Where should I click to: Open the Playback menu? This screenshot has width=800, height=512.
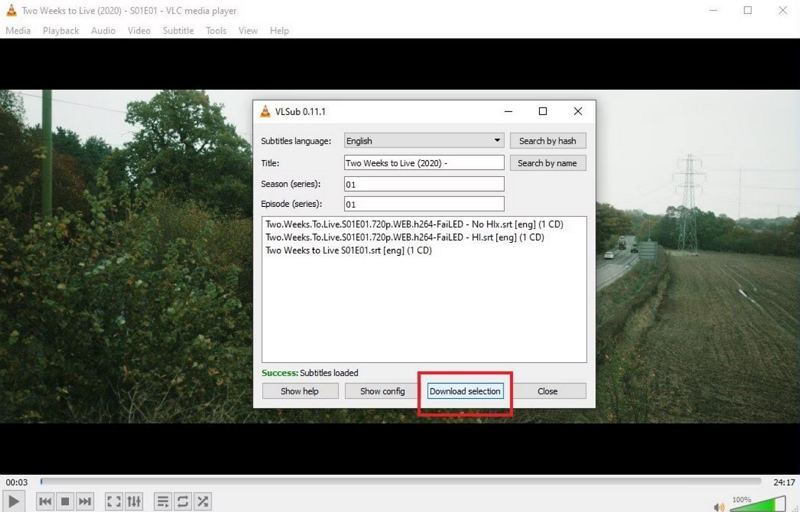coord(61,31)
